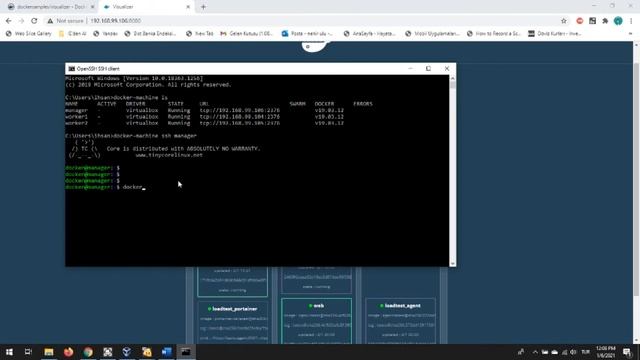Click www.tinycorelinux.net text in terminal

[x=169, y=155]
